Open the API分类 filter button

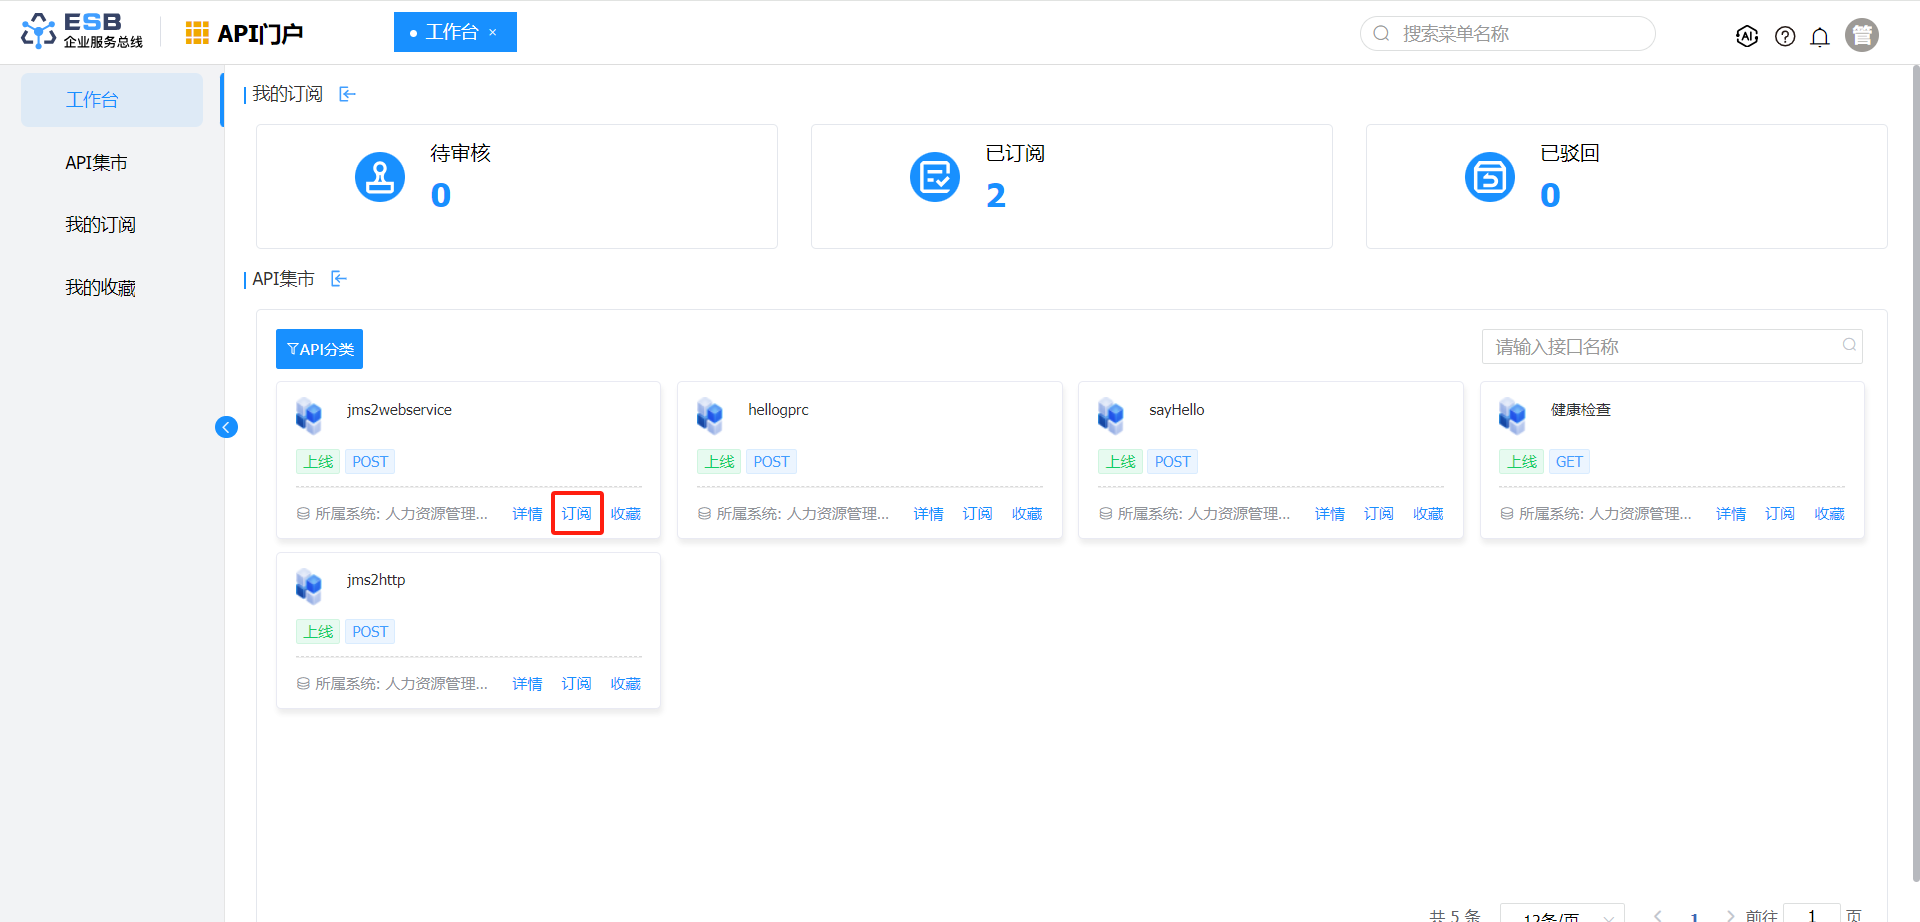pyautogui.click(x=319, y=349)
